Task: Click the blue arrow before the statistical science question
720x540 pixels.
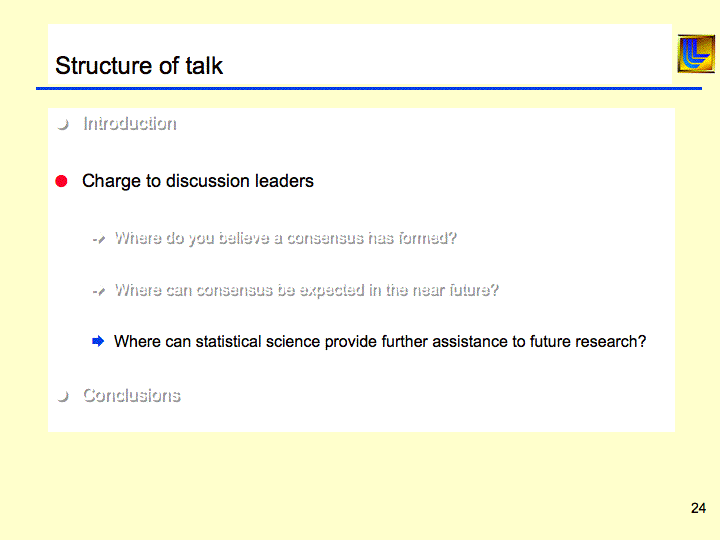Action: coord(98,342)
